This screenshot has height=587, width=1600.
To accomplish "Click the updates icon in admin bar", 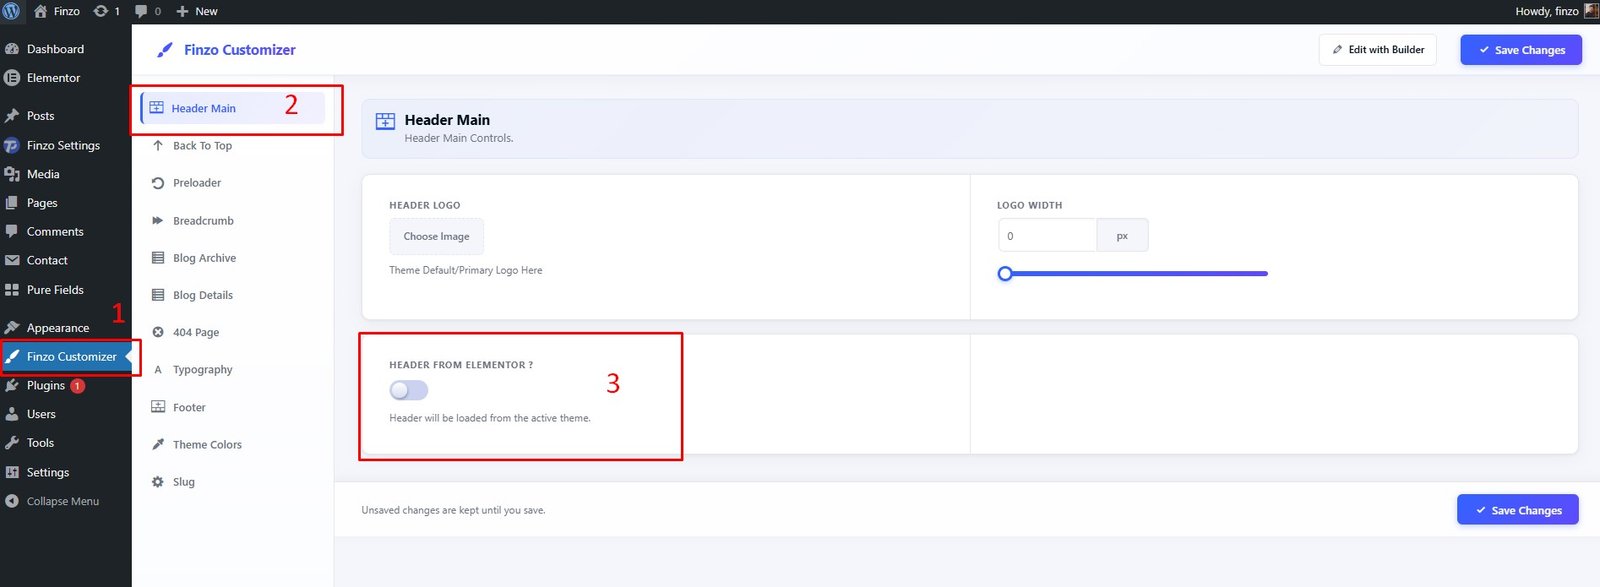I will pyautogui.click(x=100, y=11).
